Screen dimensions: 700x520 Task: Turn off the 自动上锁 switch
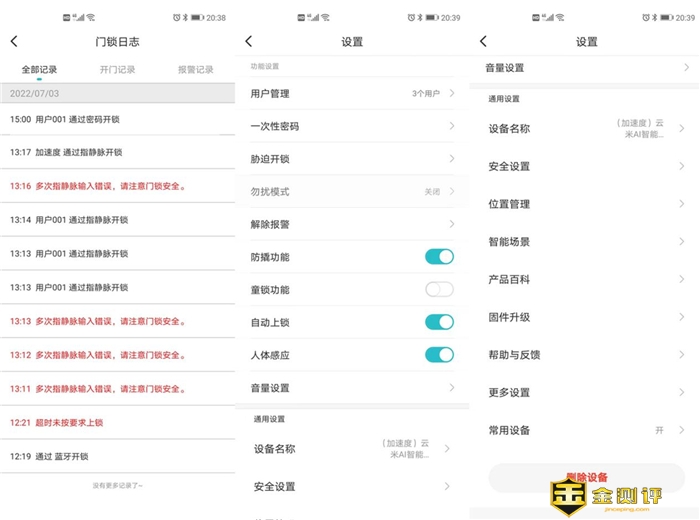pos(439,322)
